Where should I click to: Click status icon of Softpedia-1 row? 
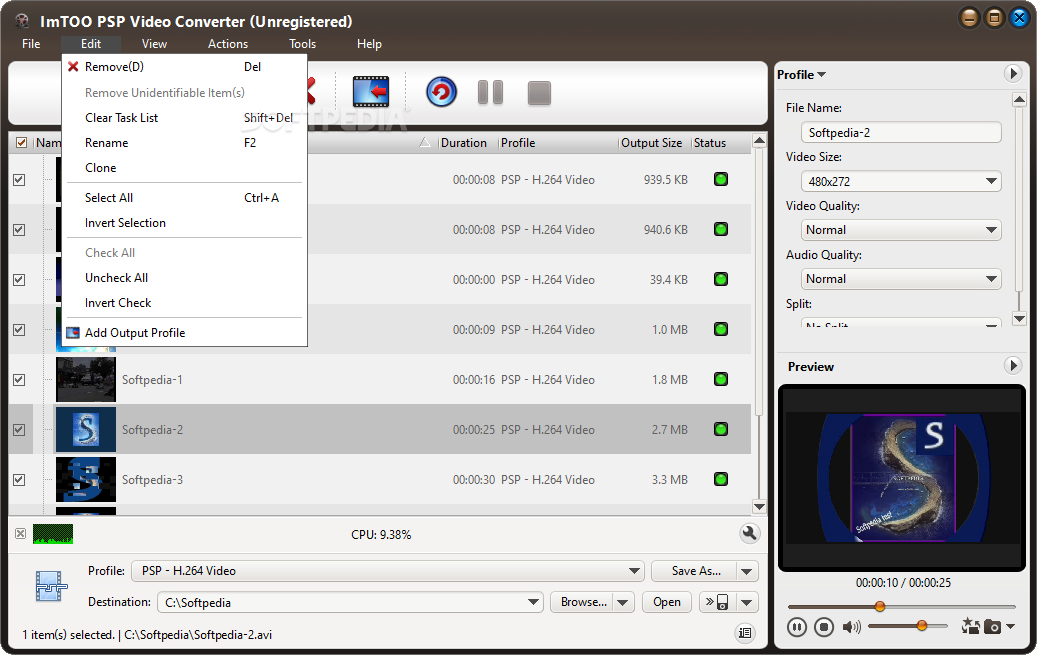pyautogui.click(x=721, y=379)
